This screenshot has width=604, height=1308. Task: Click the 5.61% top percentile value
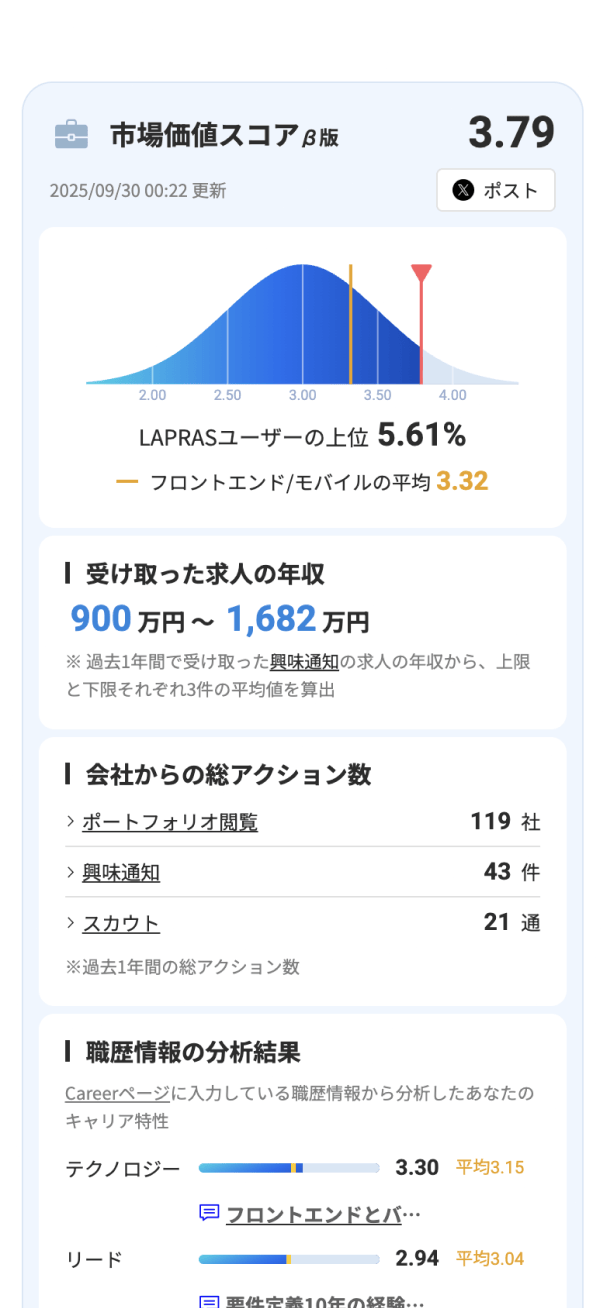point(422,435)
